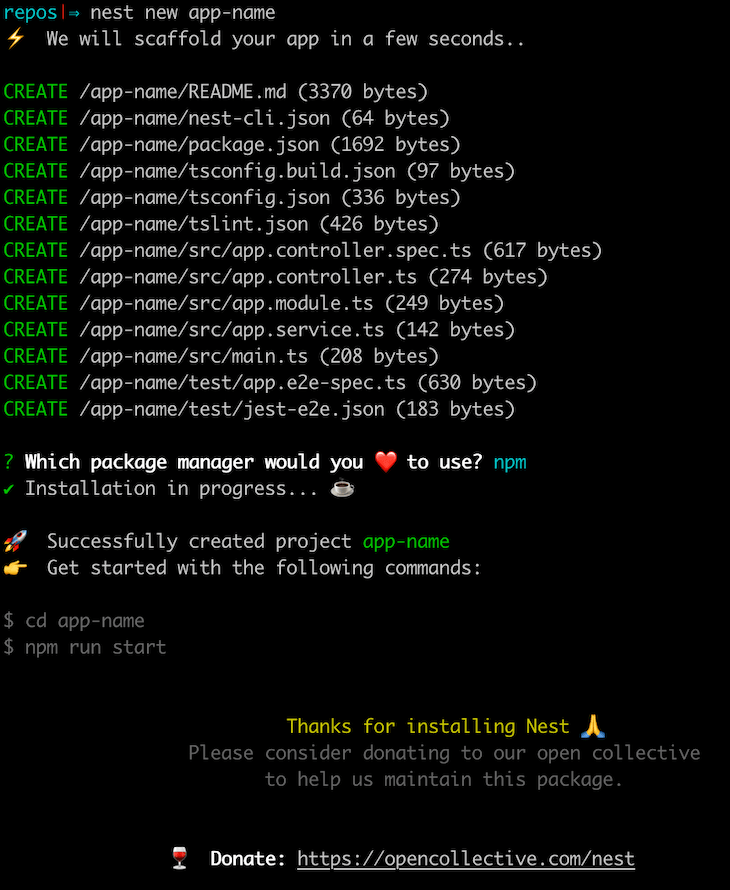Viewport: 730px width, 890px height.
Task: Click the package.json created file path
Action: (199, 145)
